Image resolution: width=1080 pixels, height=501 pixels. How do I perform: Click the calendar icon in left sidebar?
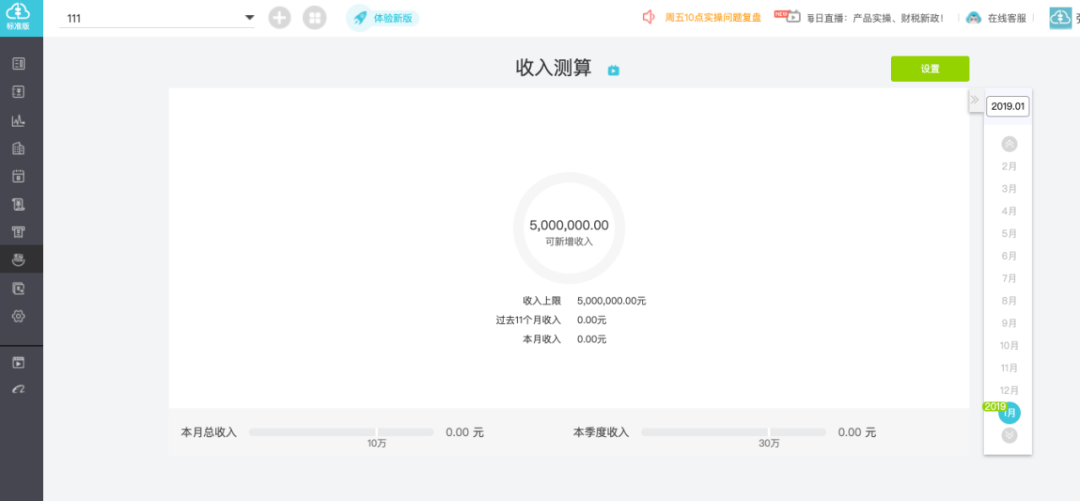pyautogui.click(x=18, y=176)
